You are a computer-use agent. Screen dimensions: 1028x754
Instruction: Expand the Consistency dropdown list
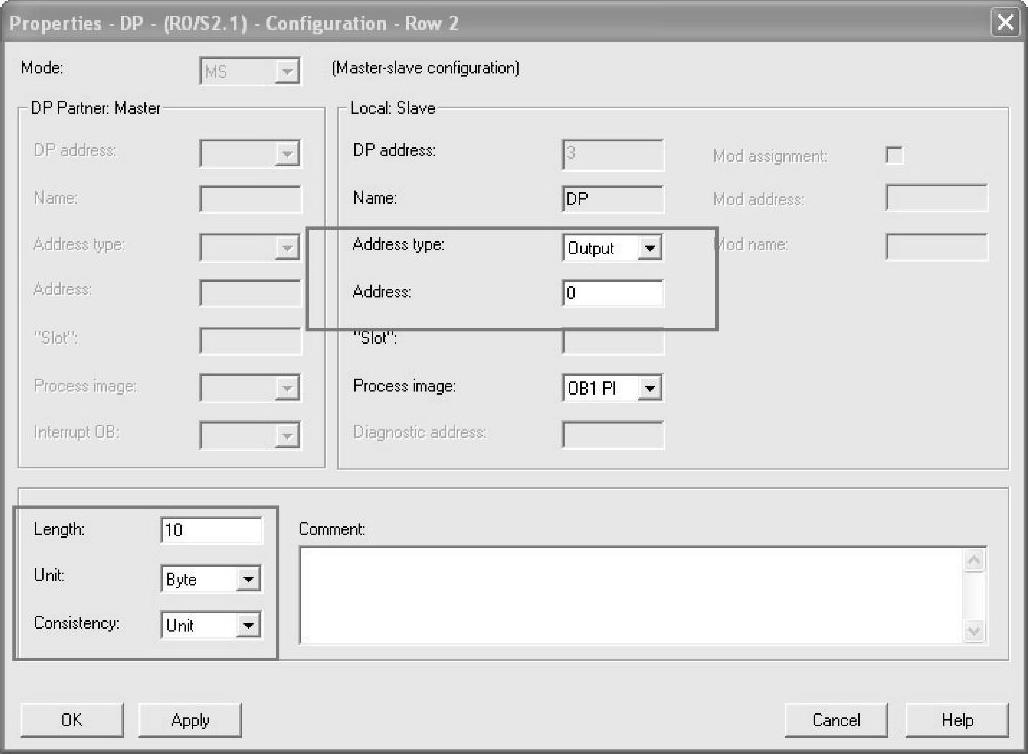[248, 626]
